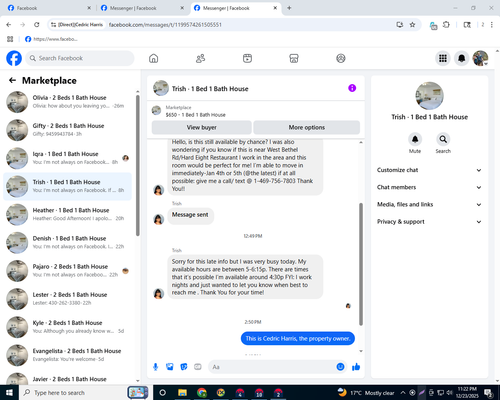Open the https://www.facebo... bookmark
This screenshot has height=400, width=500.
pos(51,39)
